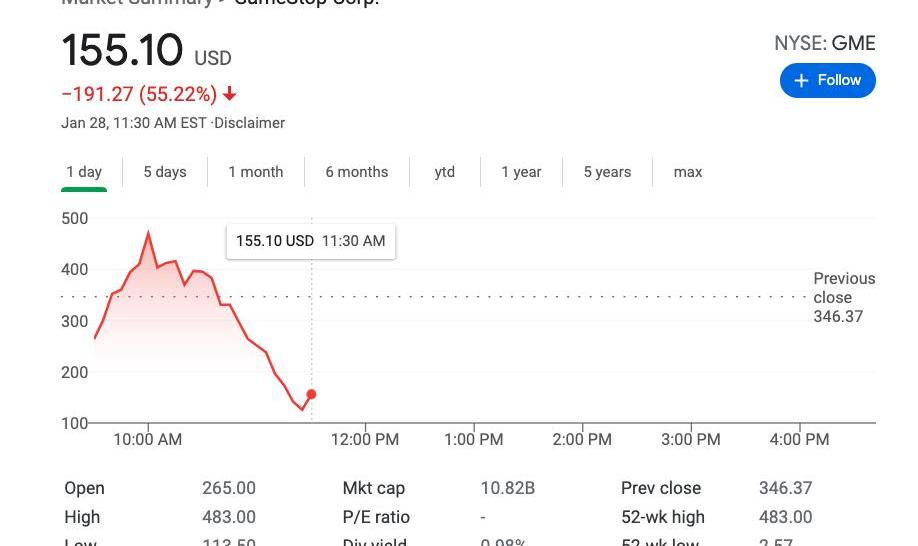This screenshot has height=546, width=918.
Task: Click the plus icon in Follow
Action: coord(801,81)
